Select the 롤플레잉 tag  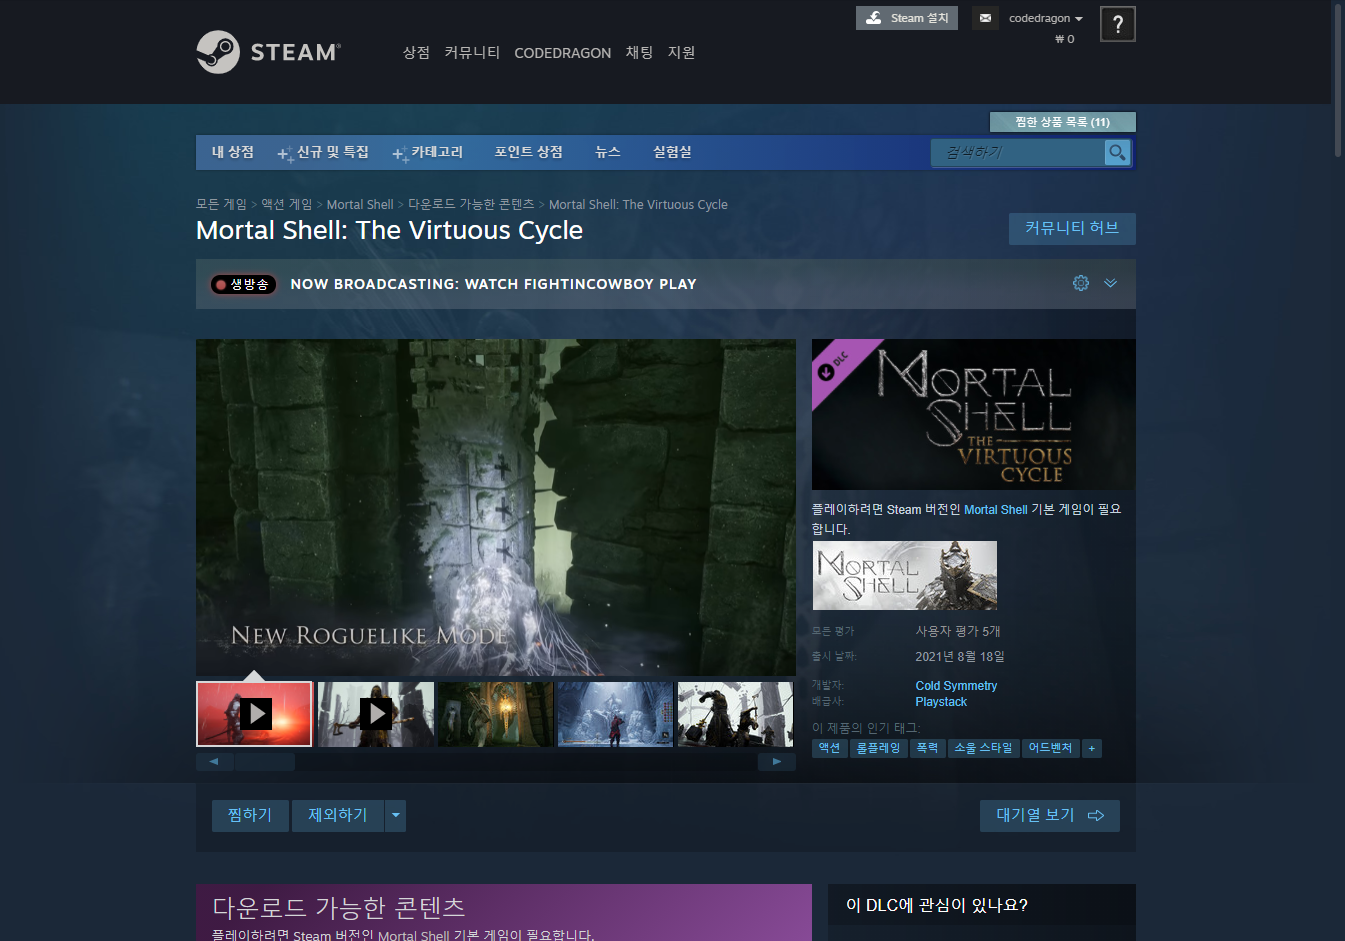click(x=879, y=748)
